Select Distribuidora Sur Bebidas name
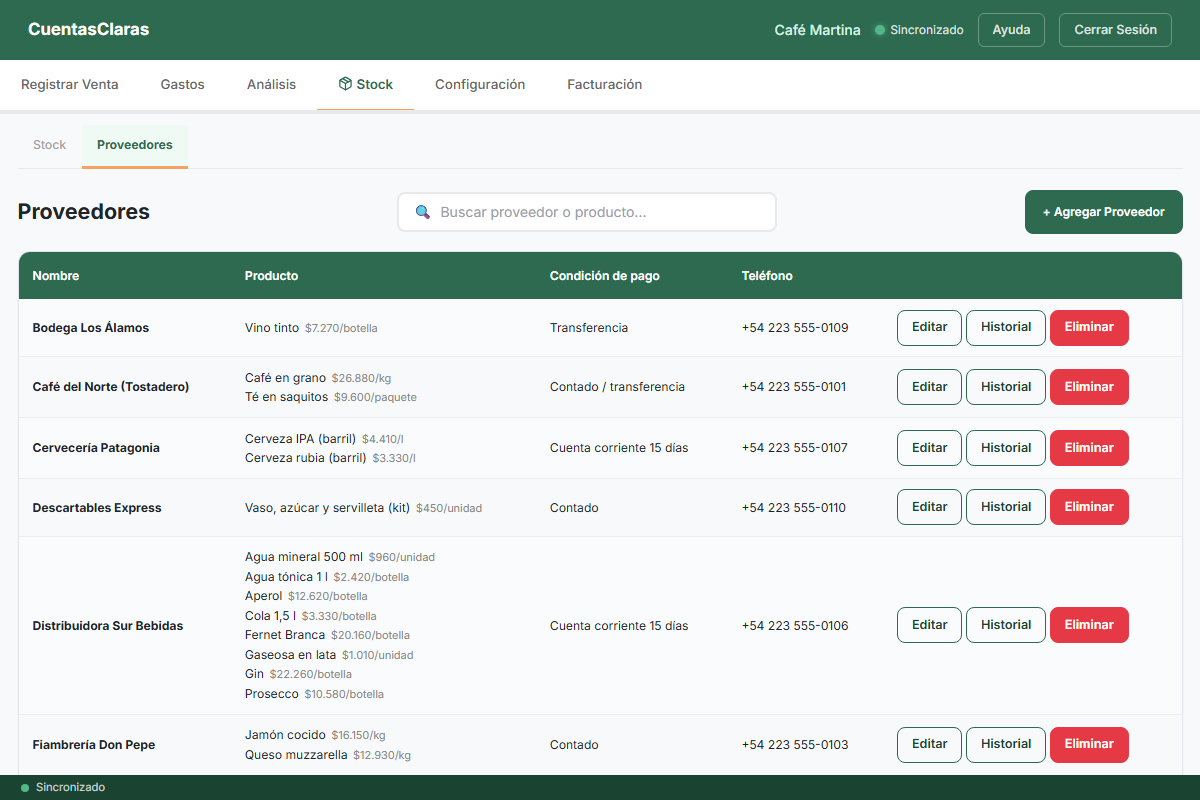 tap(108, 626)
